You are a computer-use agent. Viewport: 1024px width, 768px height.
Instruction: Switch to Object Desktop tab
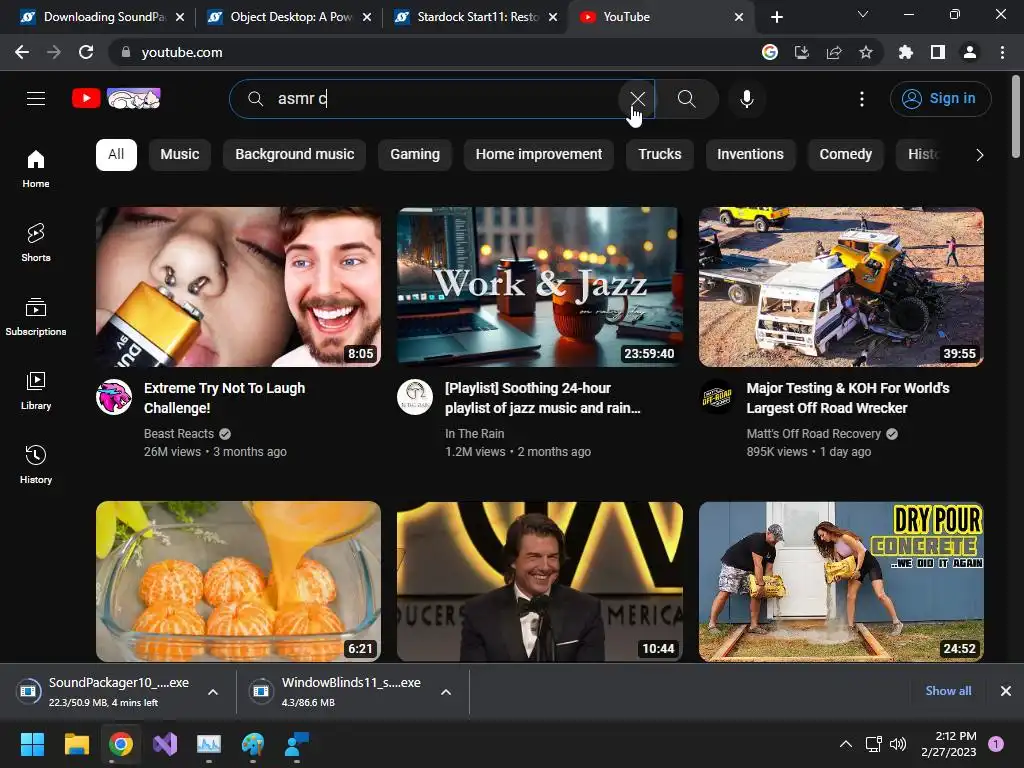(x=289, y=17)
